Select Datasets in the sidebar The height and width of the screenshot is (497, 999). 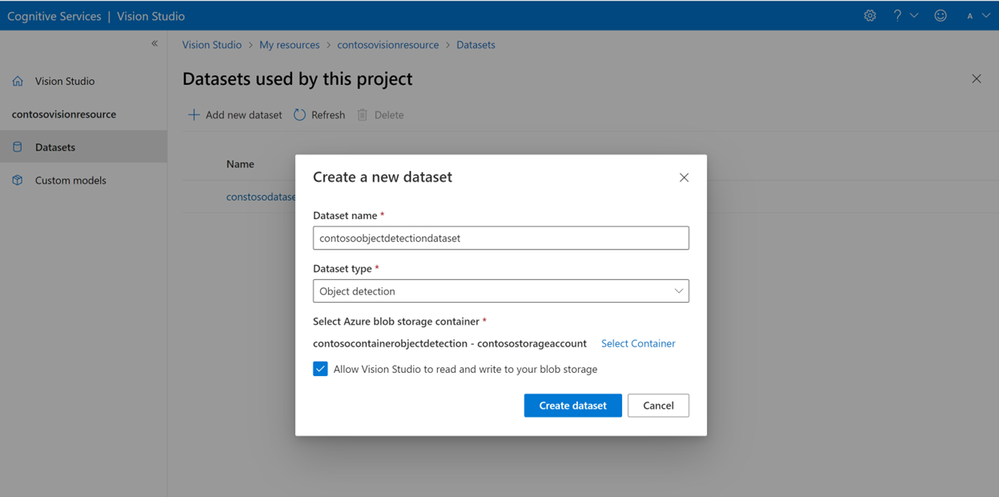[83, 147]
